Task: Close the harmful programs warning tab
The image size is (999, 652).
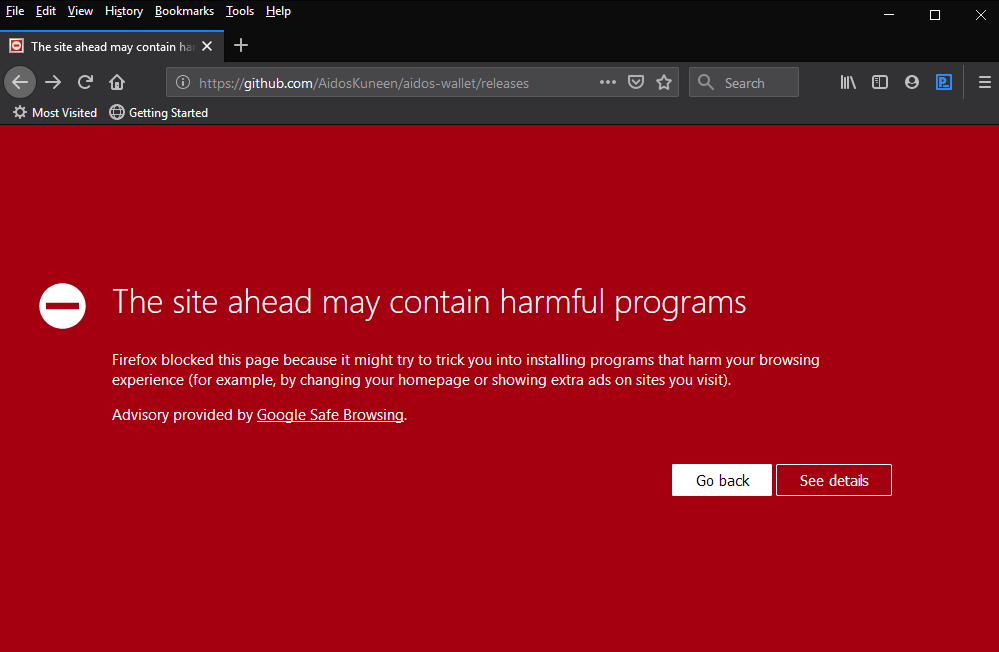Action: tap(207, 47)
